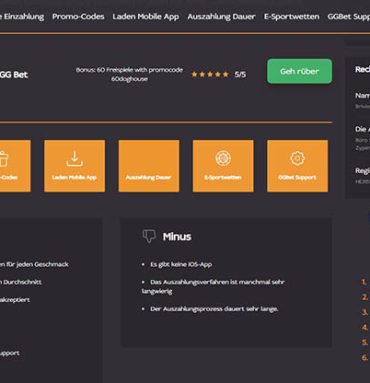Select Laden Mobile App in top navigation
This screenshot has height=383, width=370.
[146, 17]
